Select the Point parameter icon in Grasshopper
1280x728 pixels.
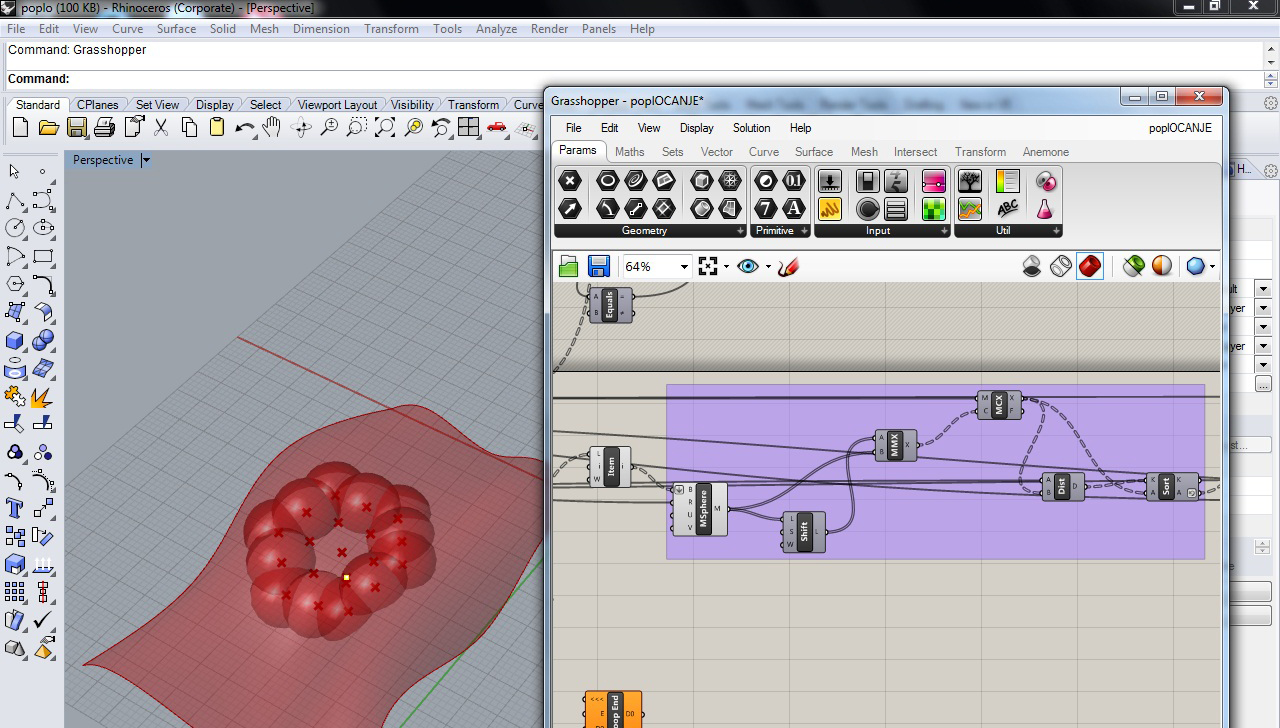570,181
